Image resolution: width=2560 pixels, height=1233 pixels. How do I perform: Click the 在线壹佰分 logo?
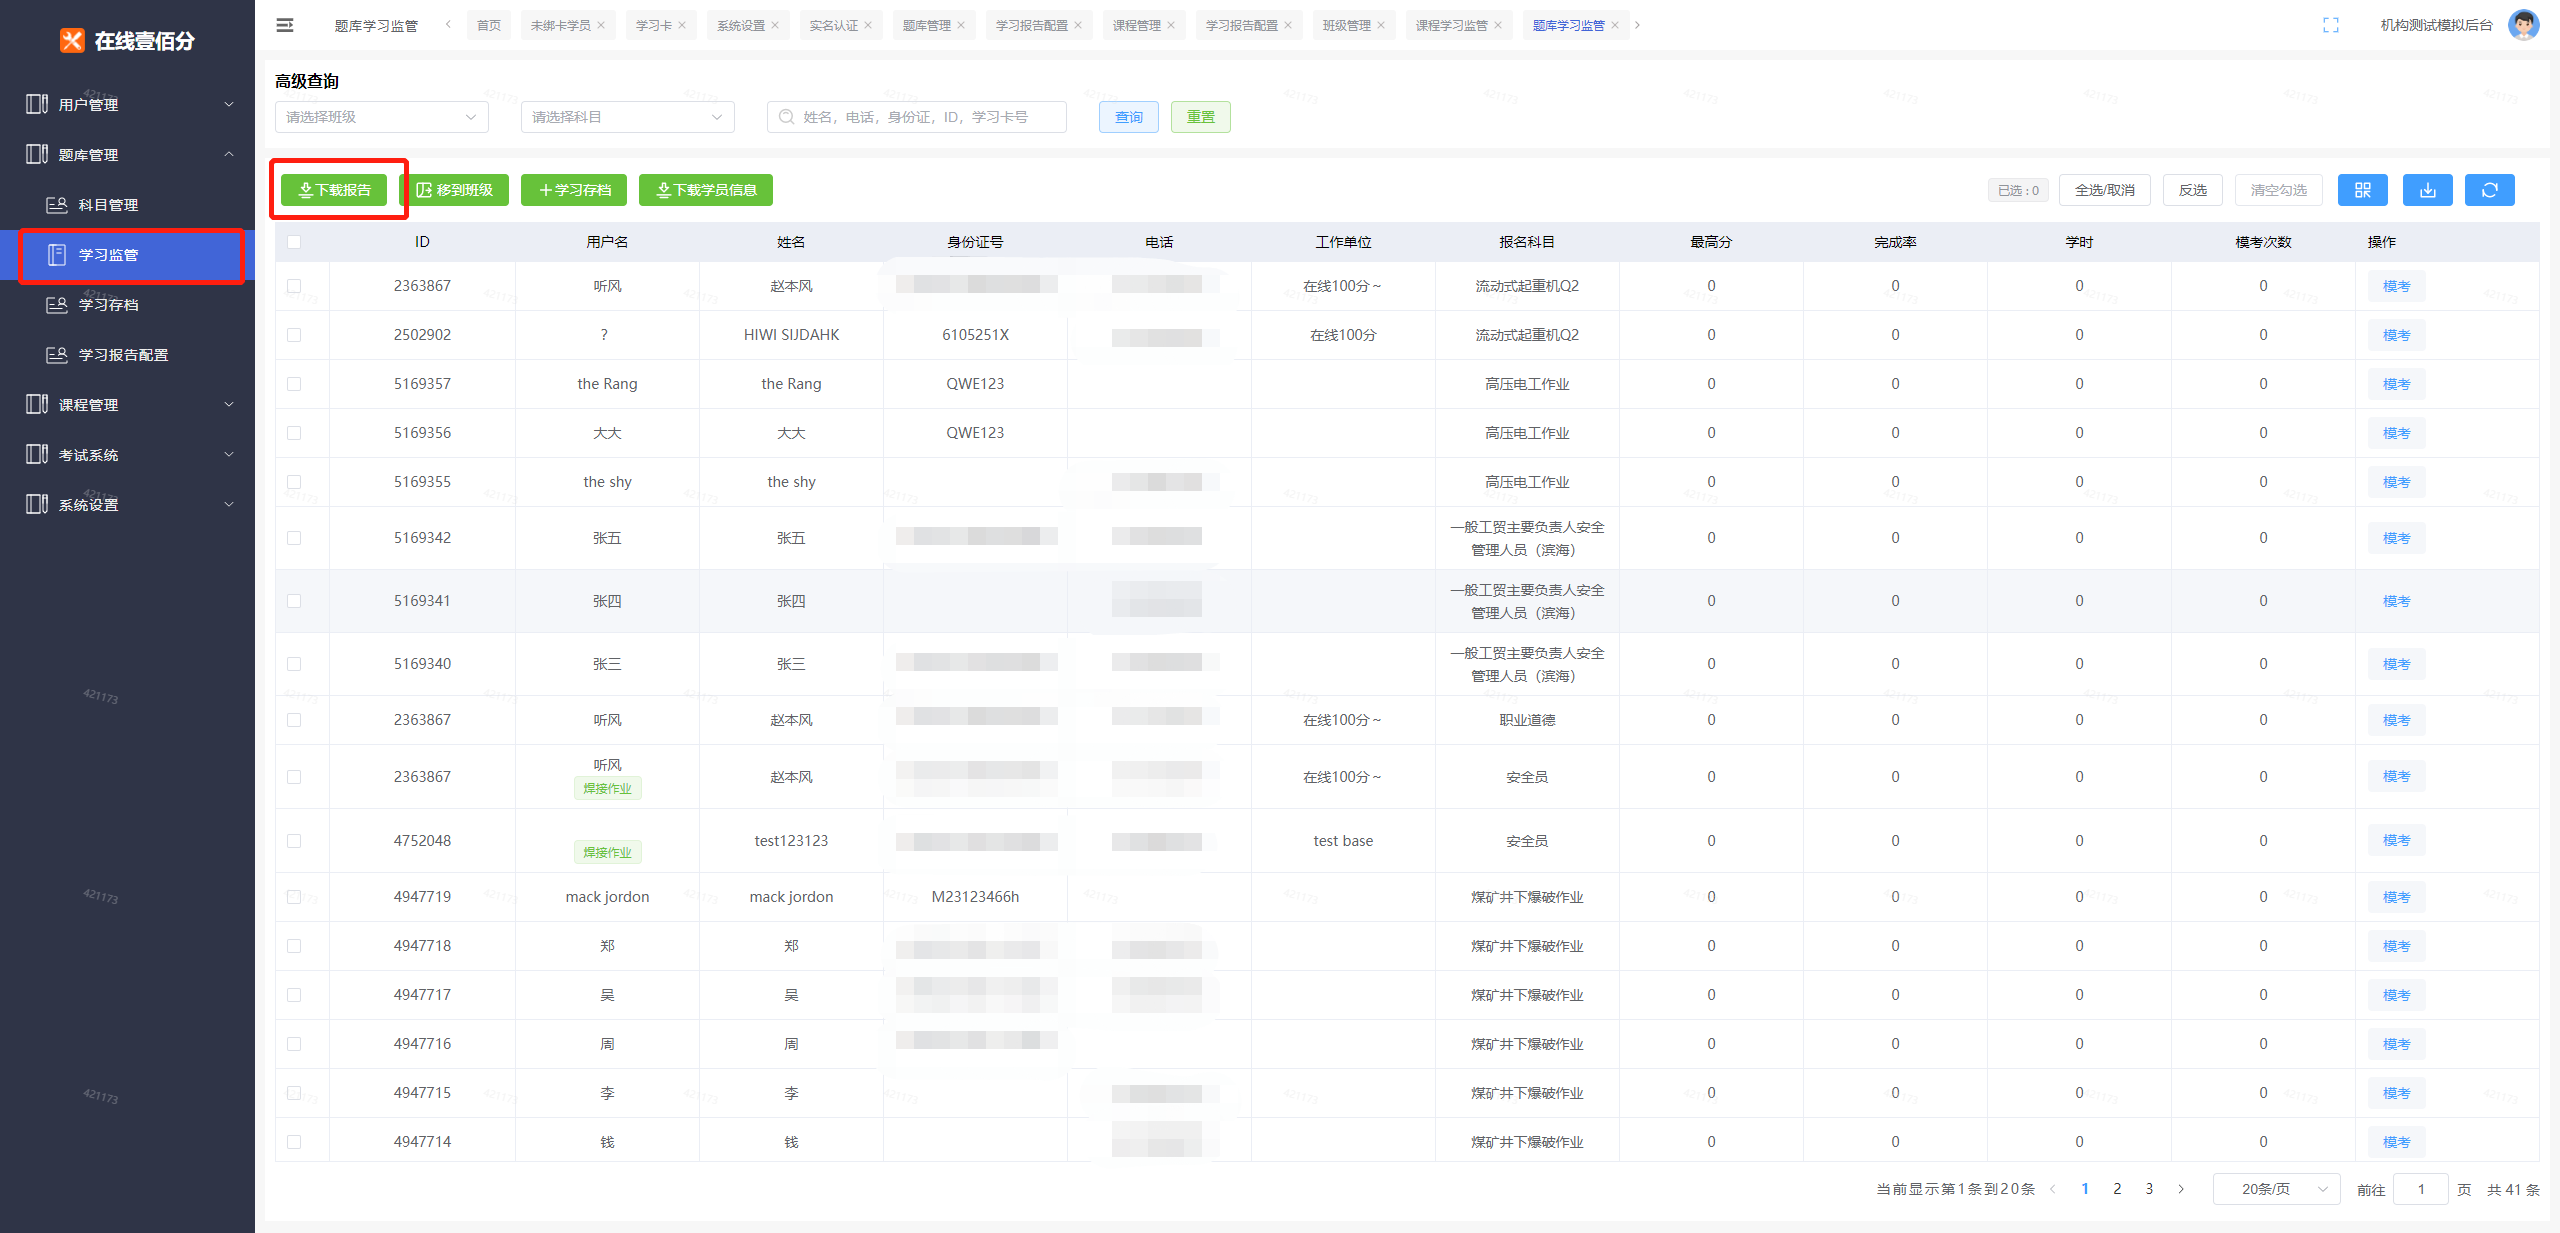coord(127,40)
